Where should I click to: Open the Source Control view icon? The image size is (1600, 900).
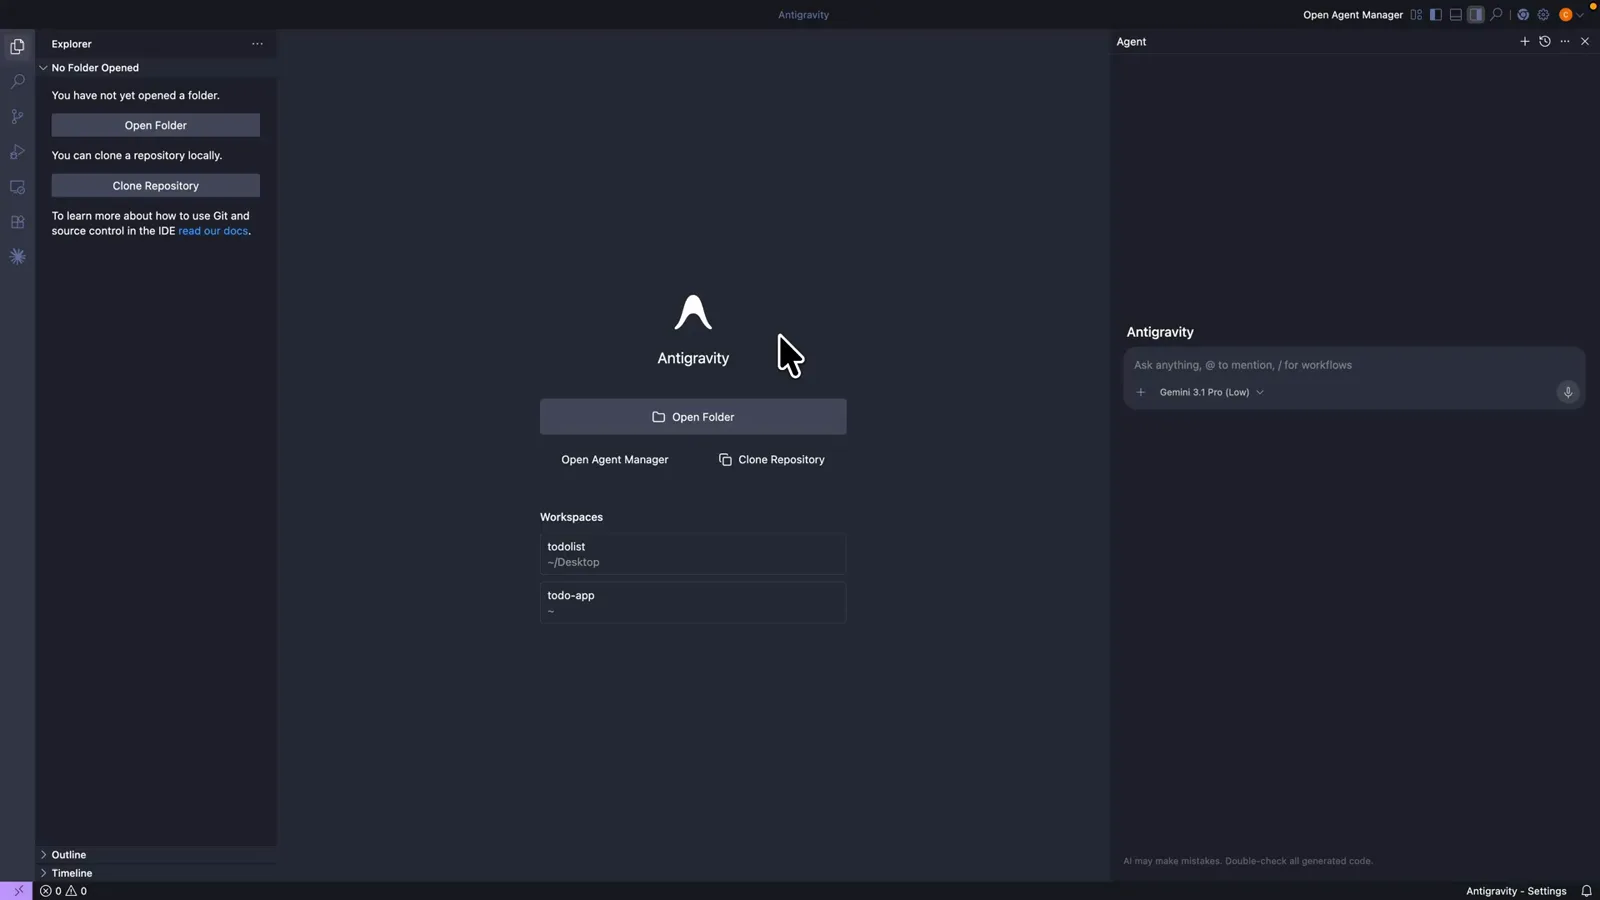(x=17, y=116)
